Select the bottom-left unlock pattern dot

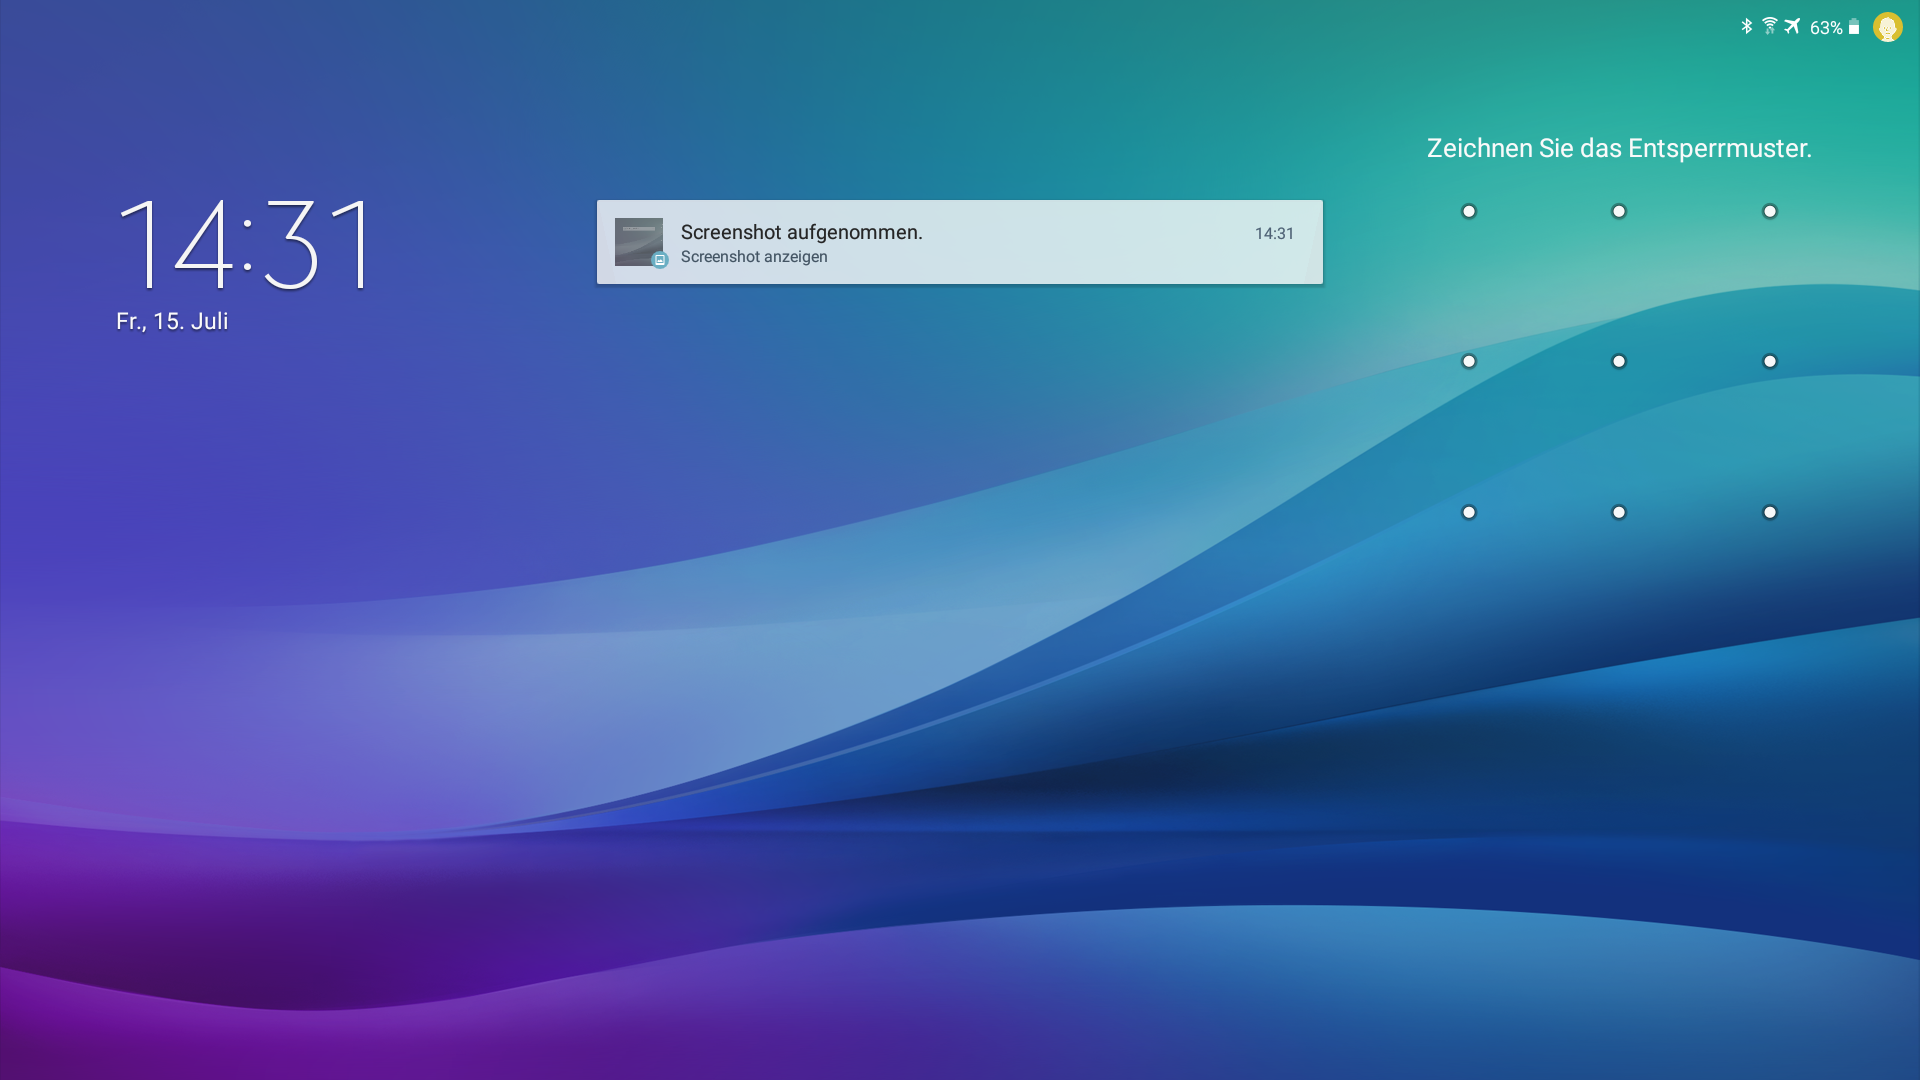click(1469, 512)
